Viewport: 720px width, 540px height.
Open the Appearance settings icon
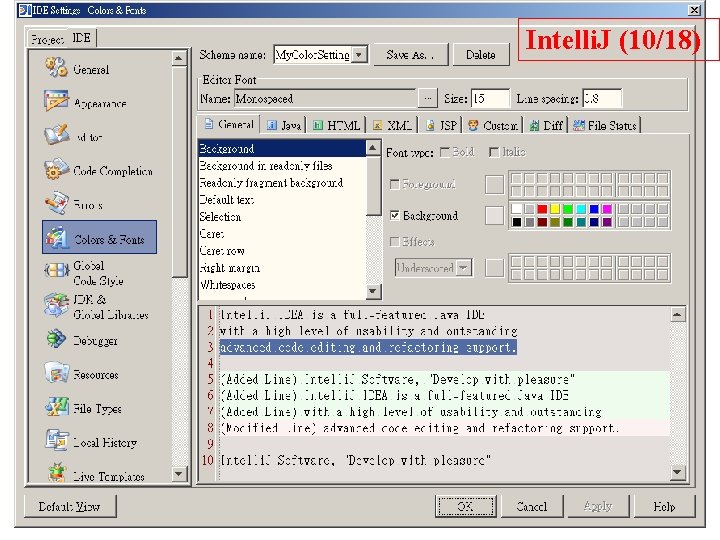tap(56, 101)
